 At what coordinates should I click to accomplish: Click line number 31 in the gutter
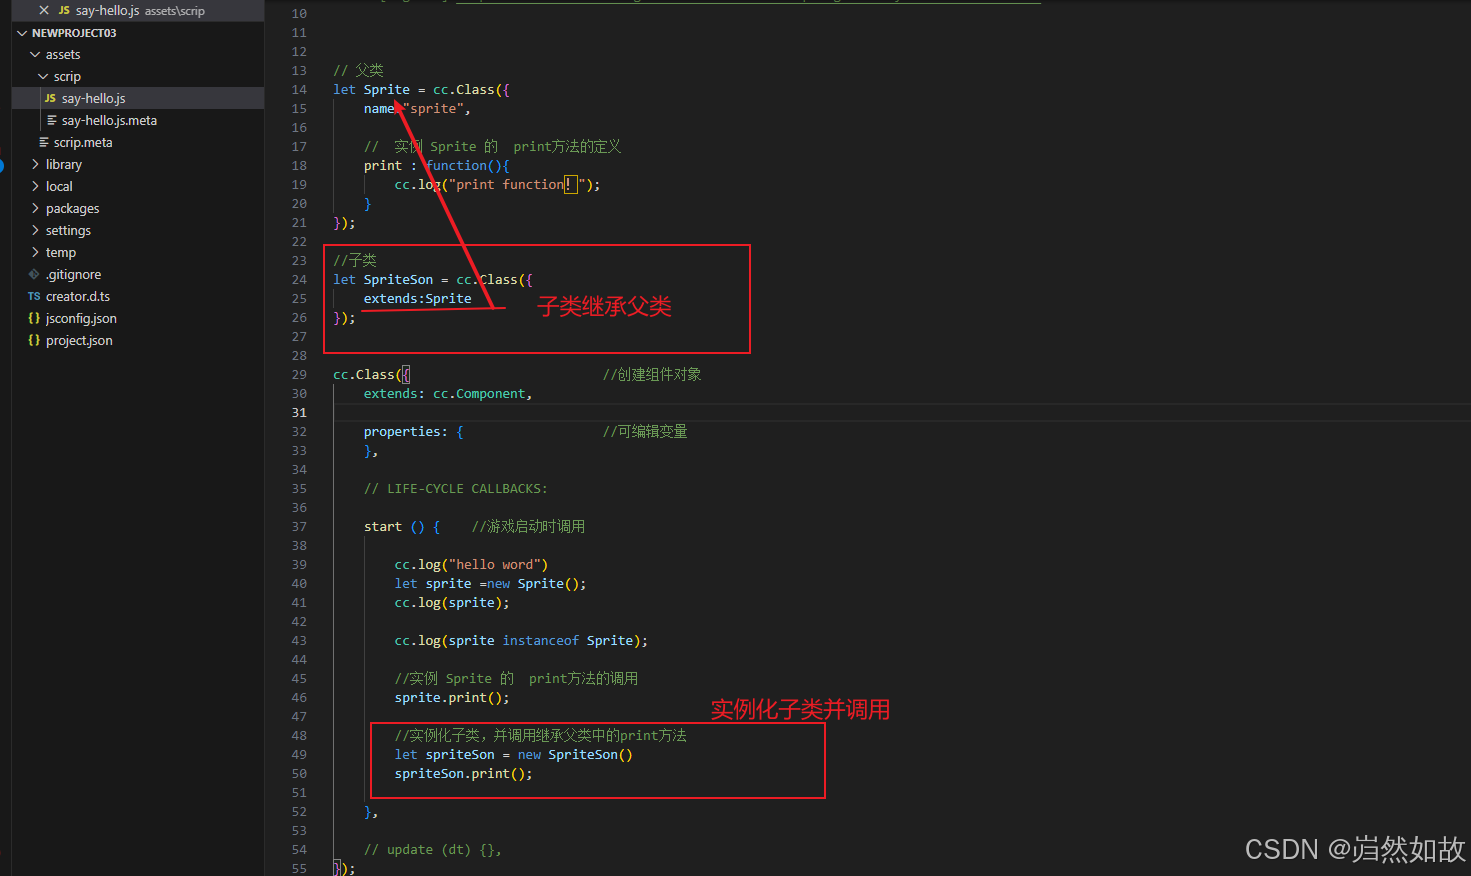pos(299,413)
